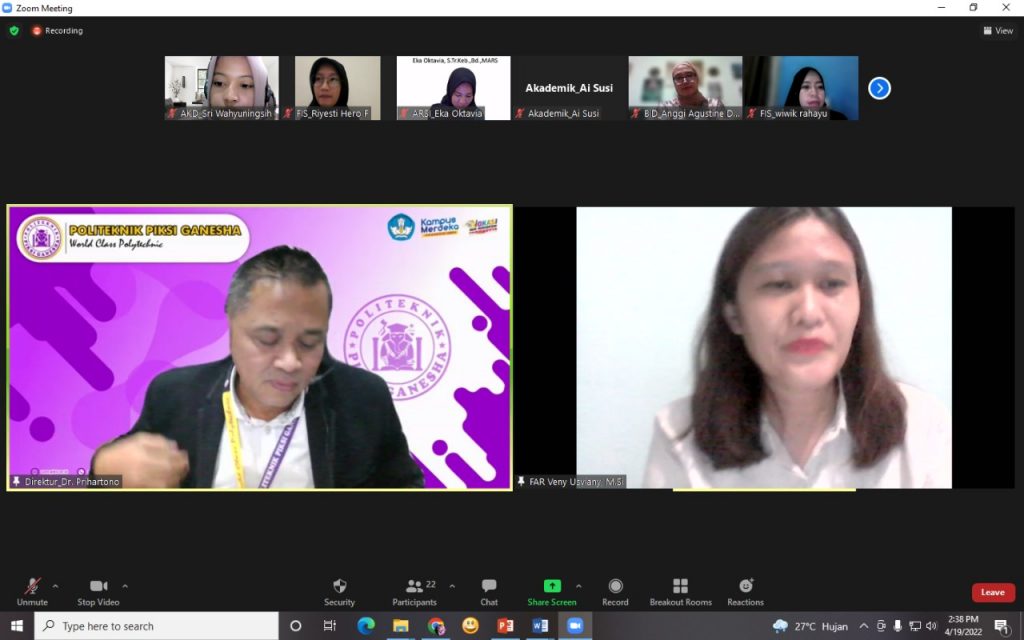
Task: Open Windows Start menu
Action: 16,626
